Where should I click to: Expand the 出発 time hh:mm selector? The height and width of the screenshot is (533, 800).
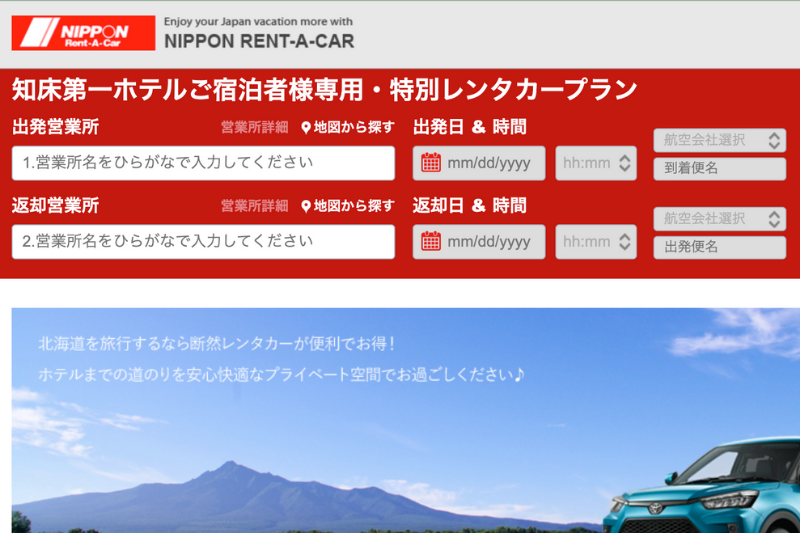[596, 163]
